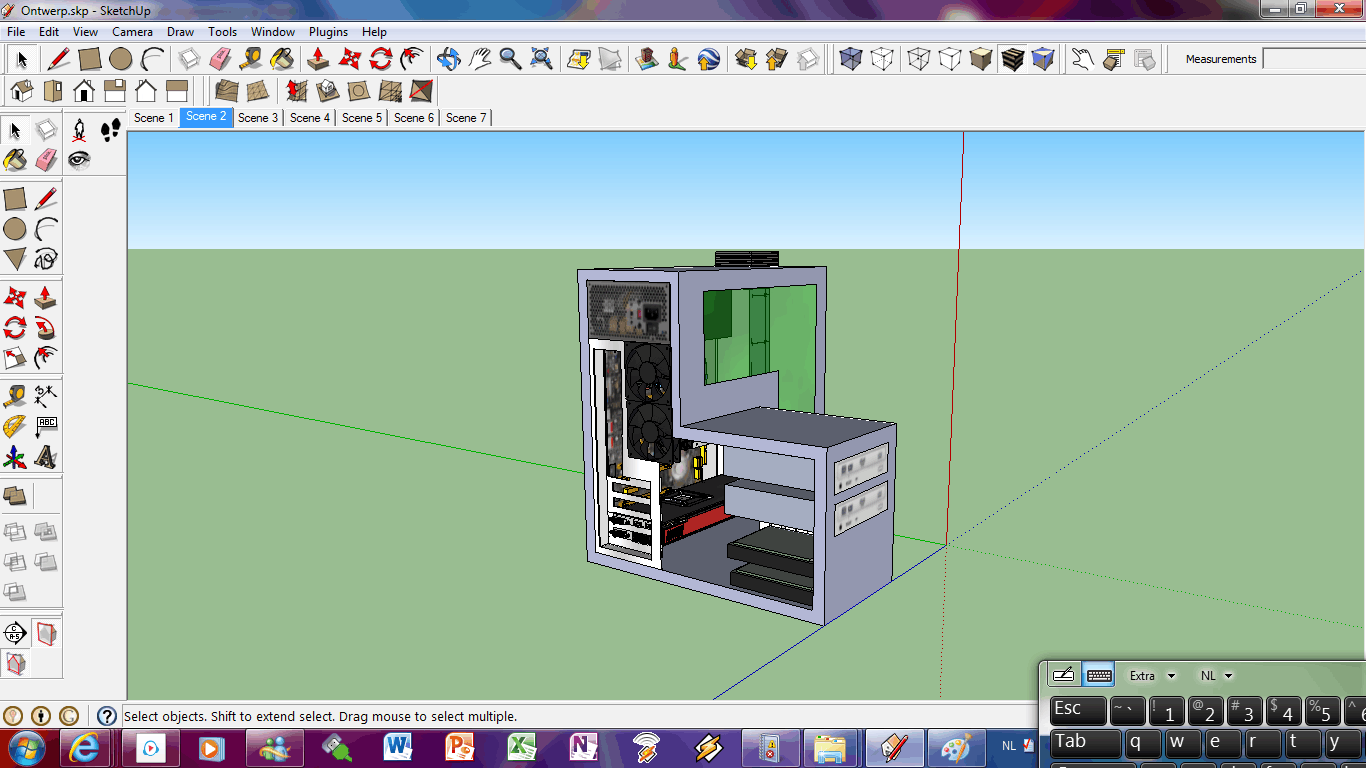Expand the Extra dropdown on keyboard panel
This screenshot has height=768, width=1366.
[x=1153, y=676]
